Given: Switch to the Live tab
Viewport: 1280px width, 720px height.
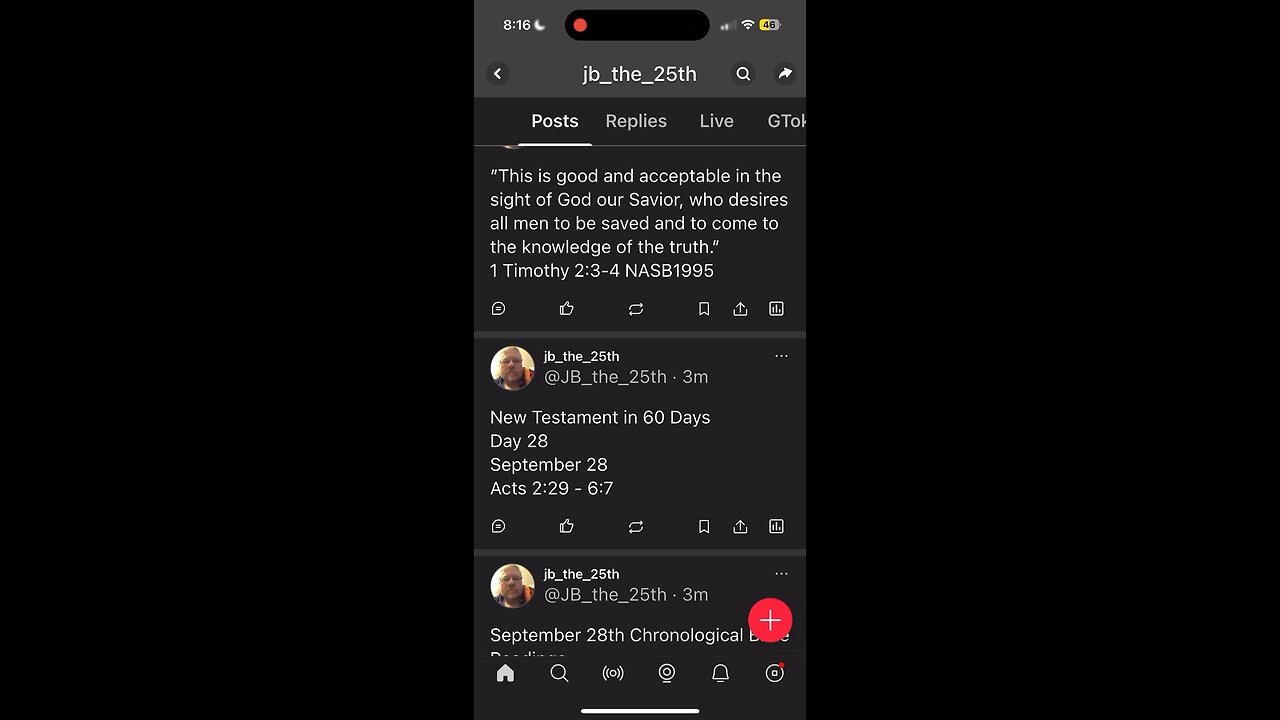Looking at the screenshot, I should 717,121.
